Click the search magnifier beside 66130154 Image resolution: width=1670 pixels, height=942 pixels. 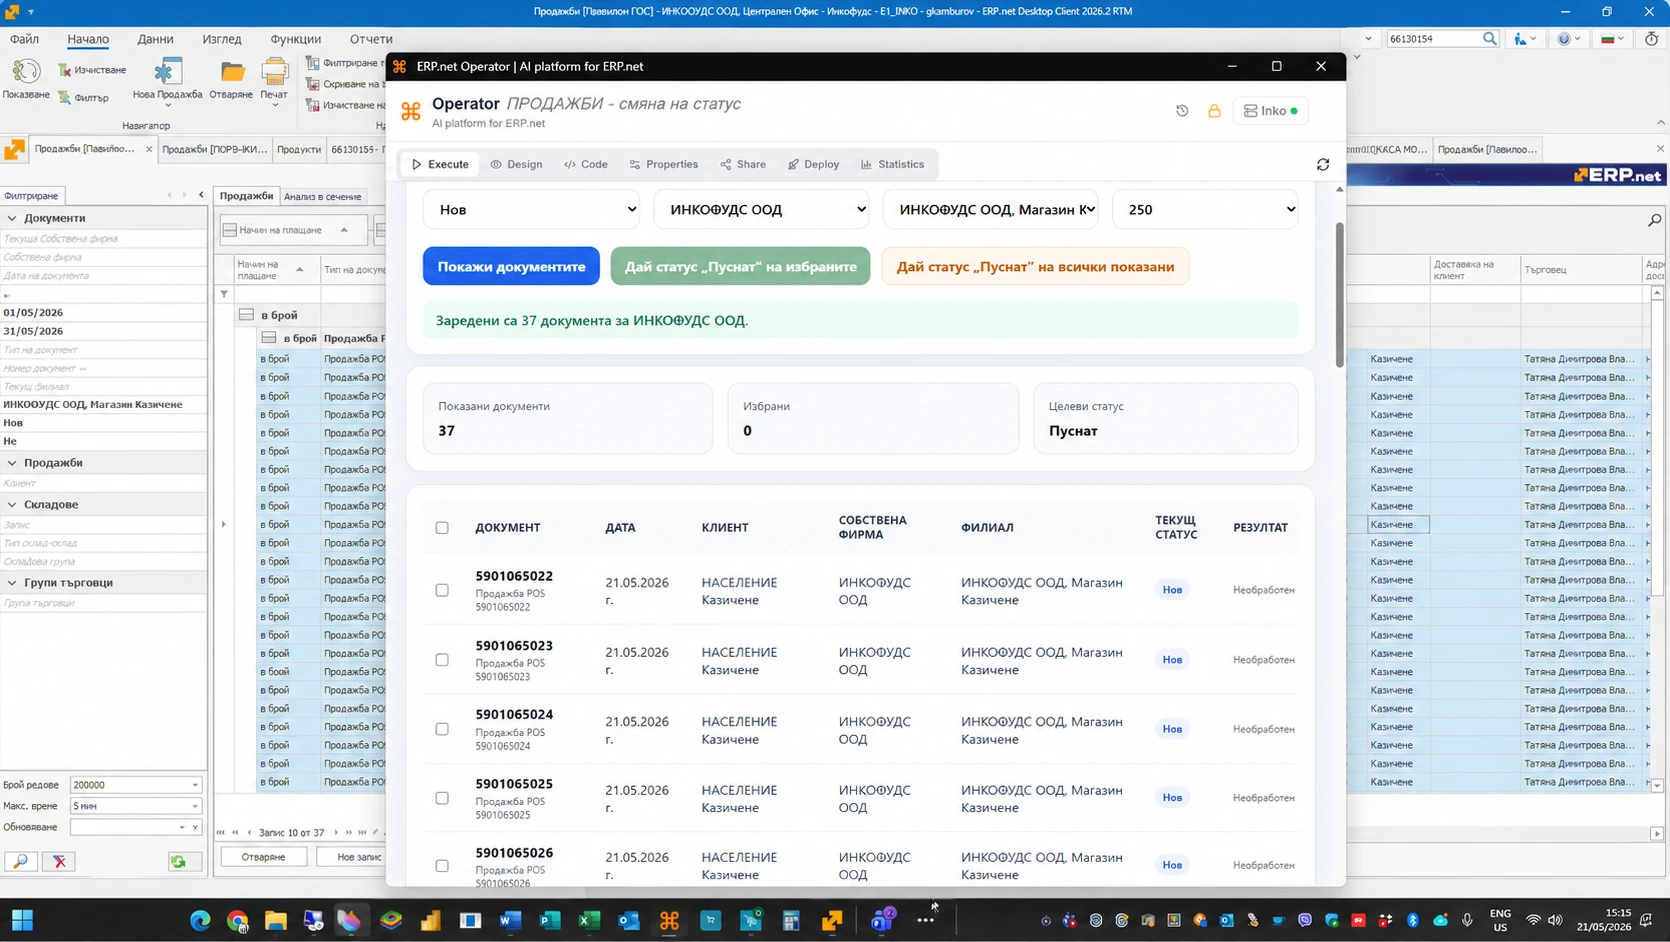[1490, 39]
